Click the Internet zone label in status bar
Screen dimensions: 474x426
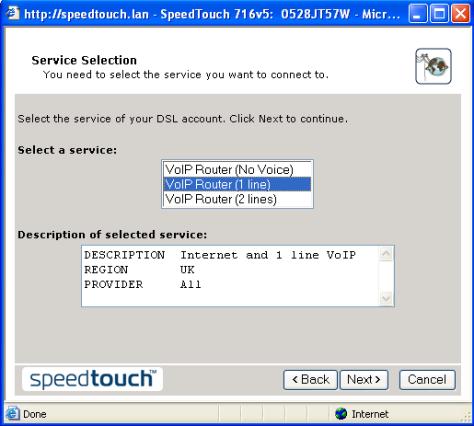pos(370,414)
